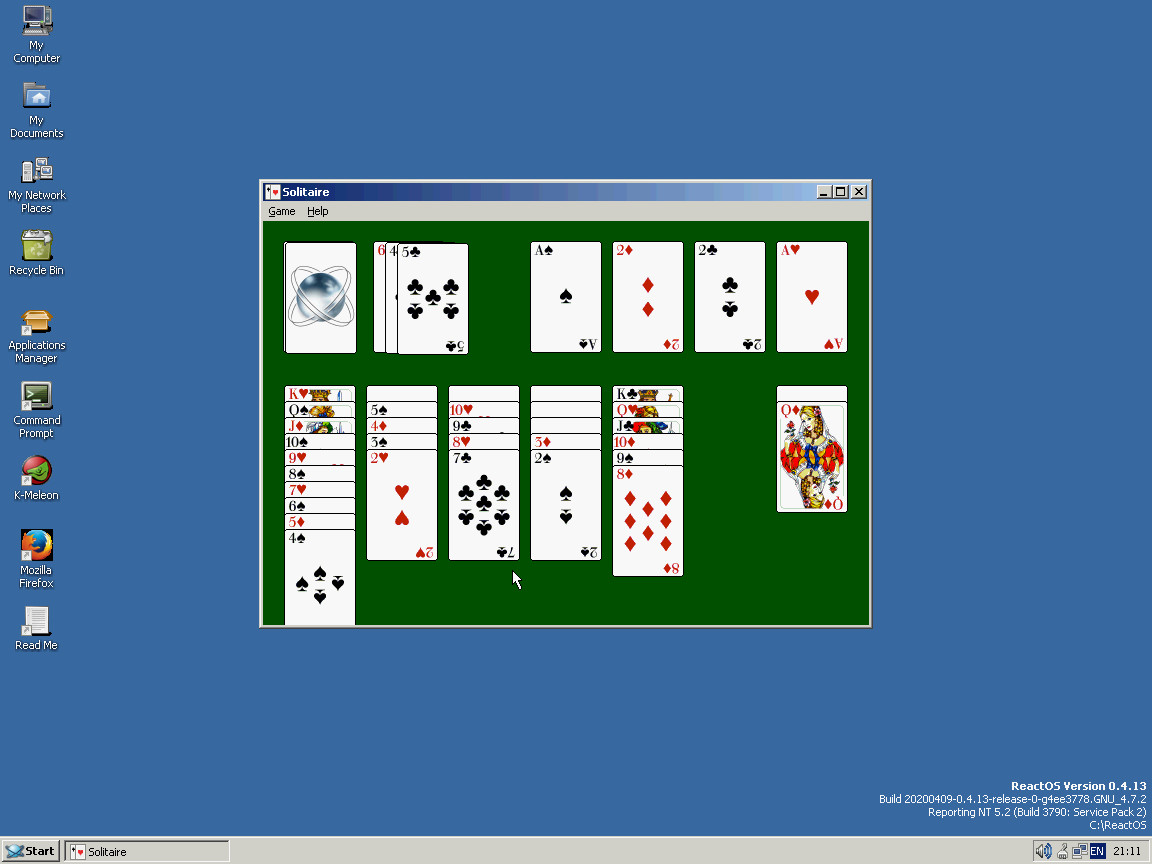Screen dimensions: 1152x864
Task: Click the EN language indicator
Action: 1097,851
